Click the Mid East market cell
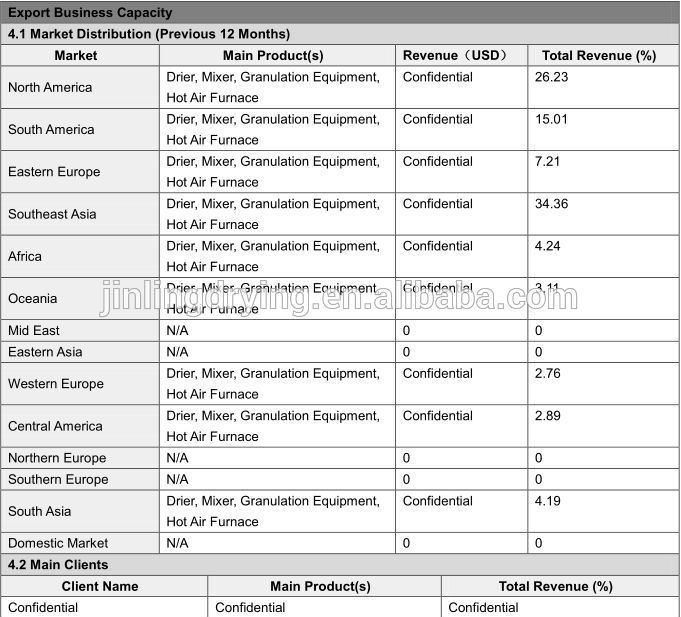Image resolution: width=681 pixels, height=617 pixels. click(x=34, y=330)
